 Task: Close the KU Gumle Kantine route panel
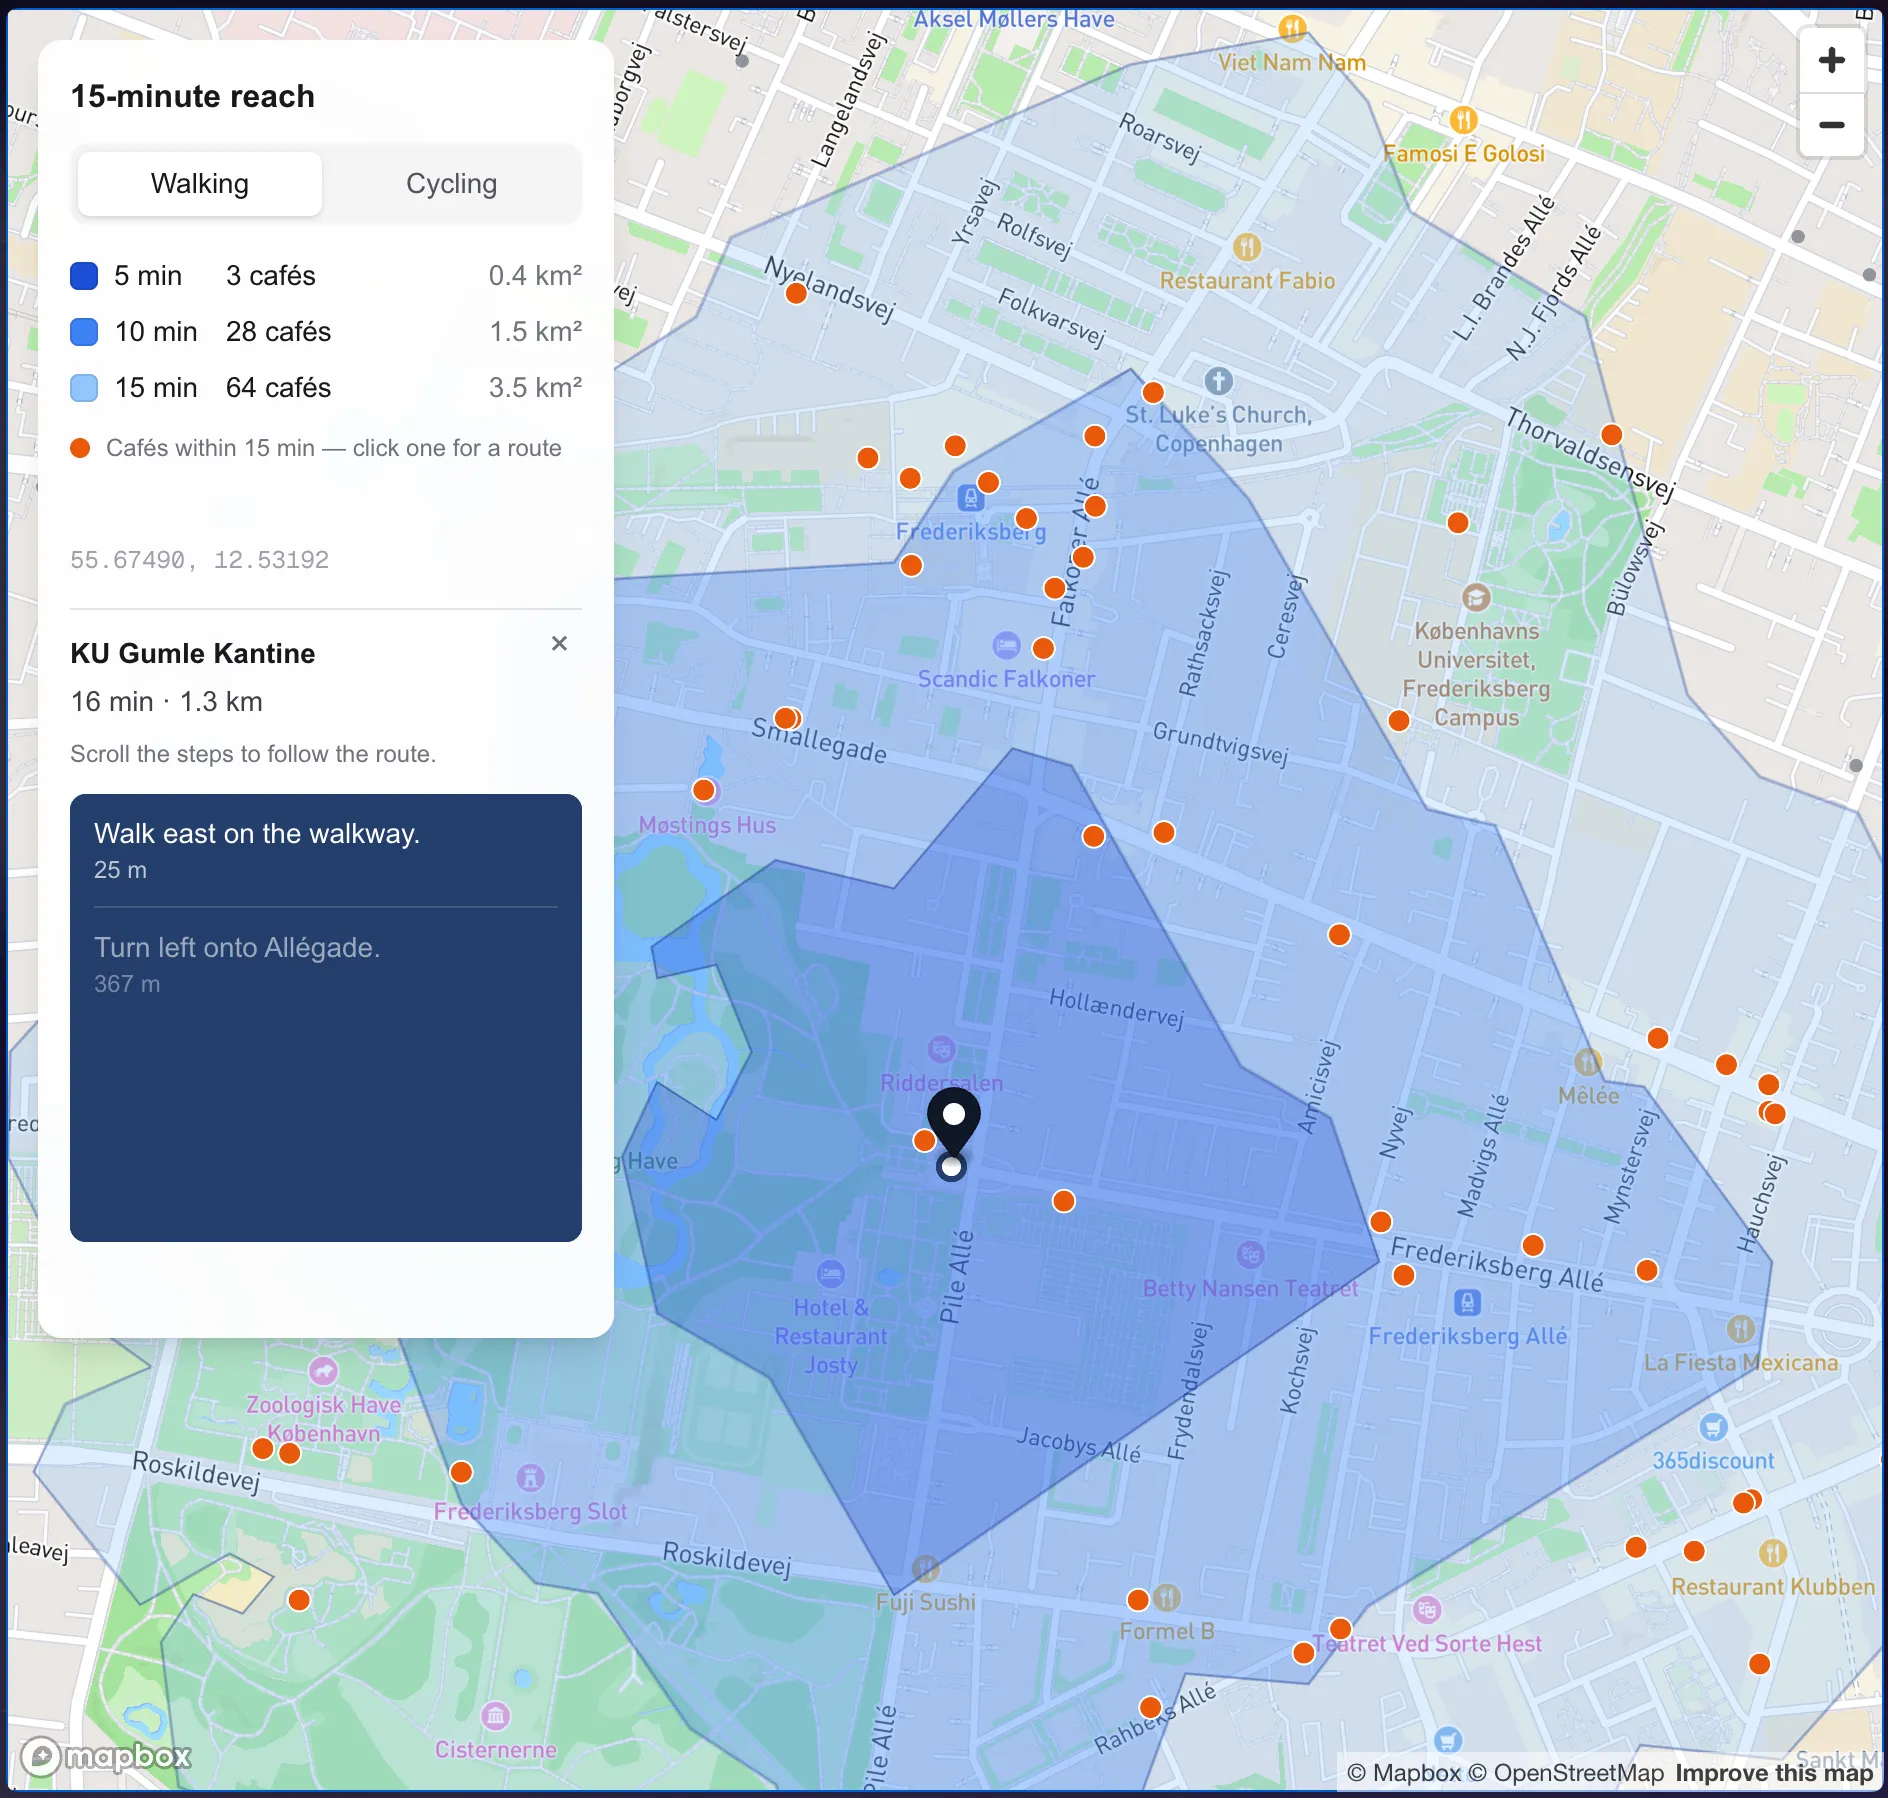click(559, 643)
